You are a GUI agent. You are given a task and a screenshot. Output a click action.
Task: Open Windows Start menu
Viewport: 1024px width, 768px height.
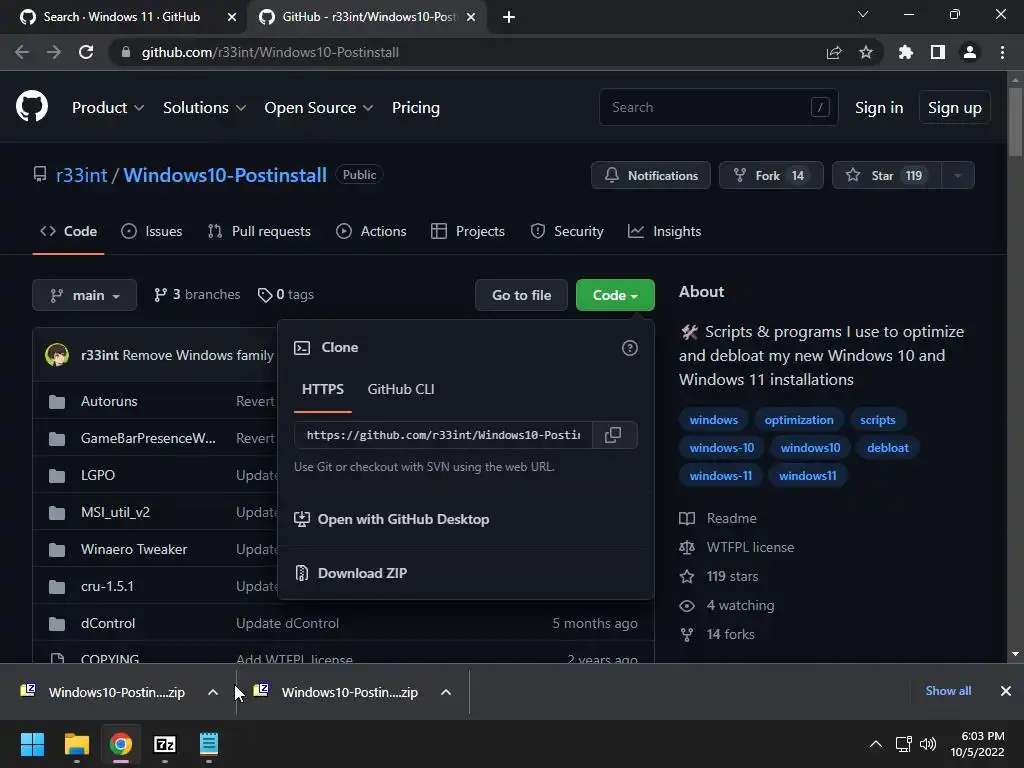point(32,744)
